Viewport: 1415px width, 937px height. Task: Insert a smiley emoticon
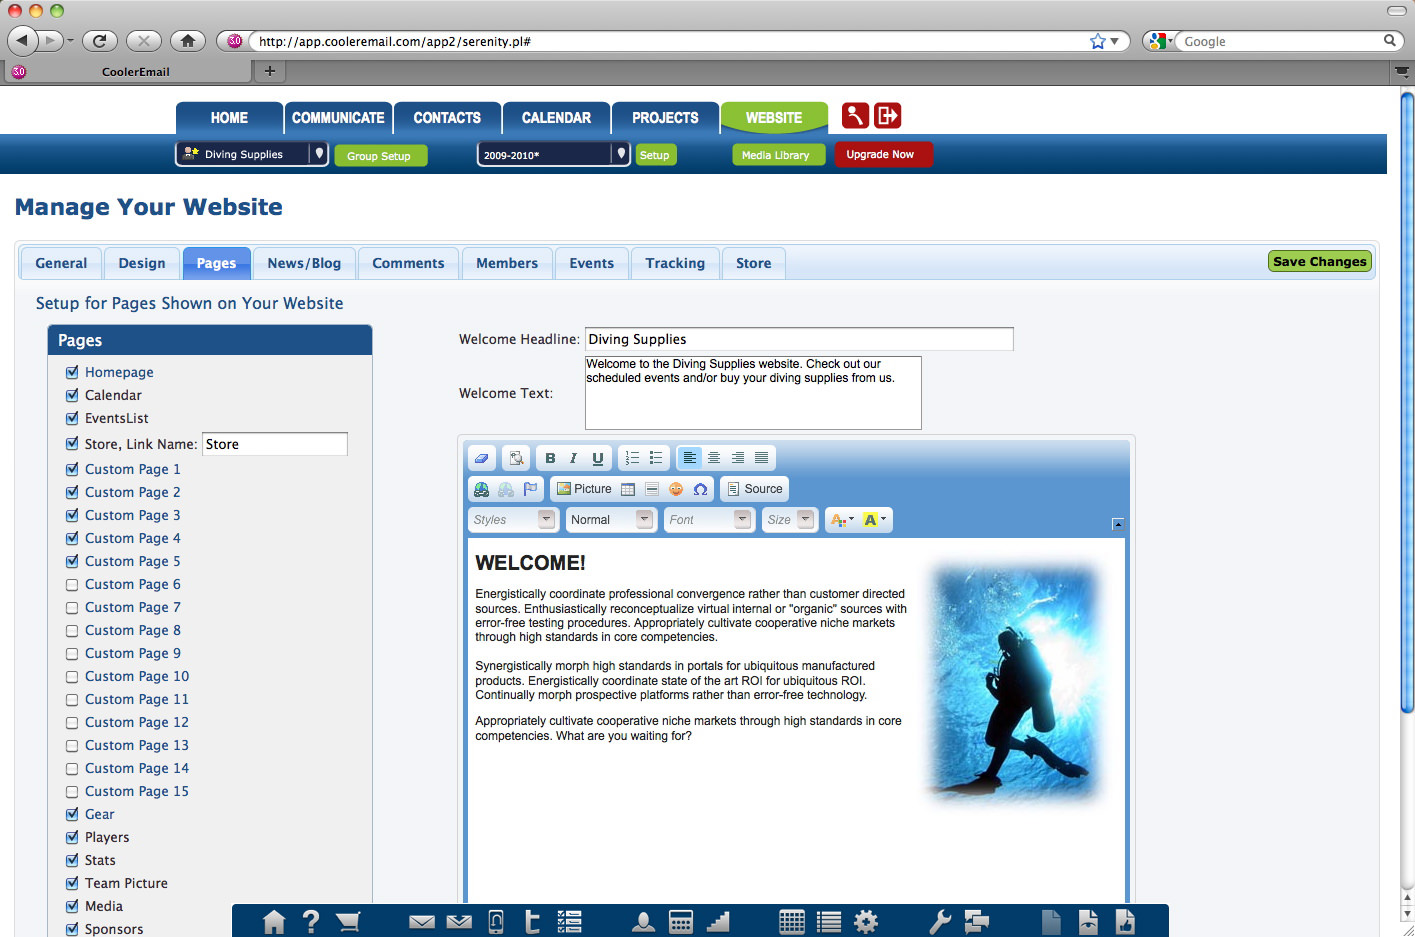pos(676,489)
